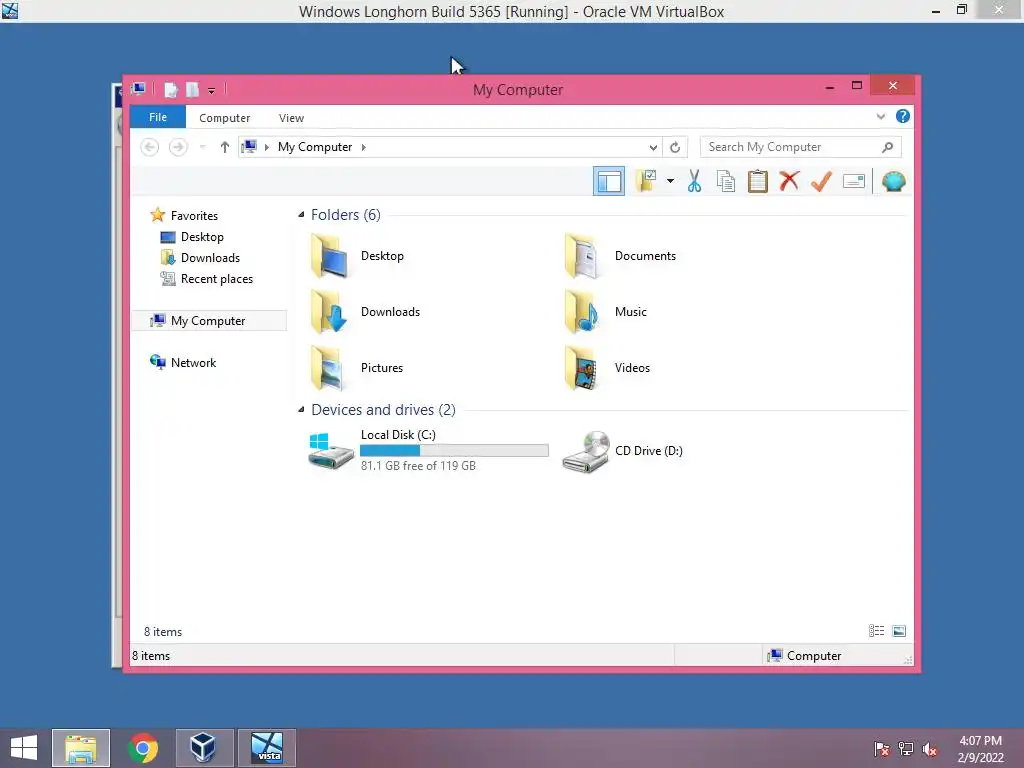Click the red X Delete icon

[x=789, y=181]
